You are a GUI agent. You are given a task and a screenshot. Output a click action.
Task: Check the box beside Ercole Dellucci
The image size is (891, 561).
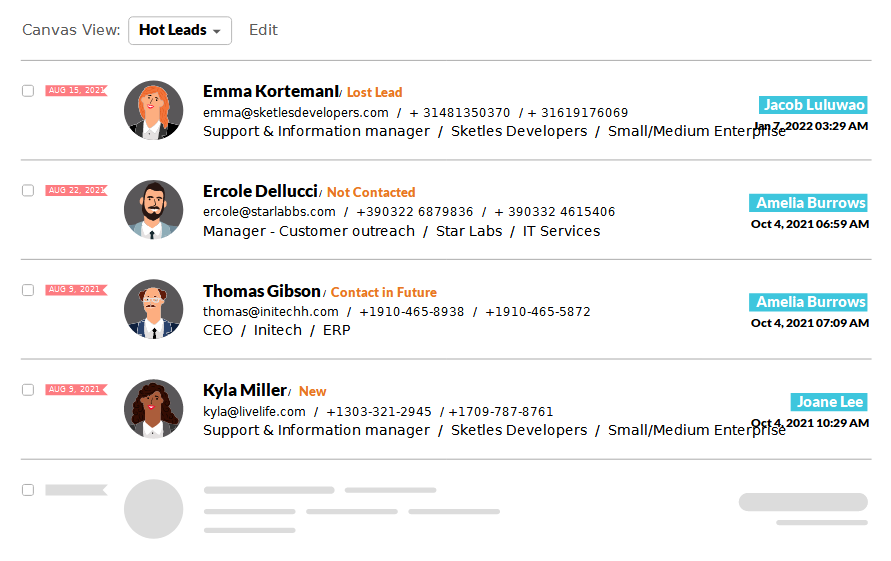pos(28,190)
